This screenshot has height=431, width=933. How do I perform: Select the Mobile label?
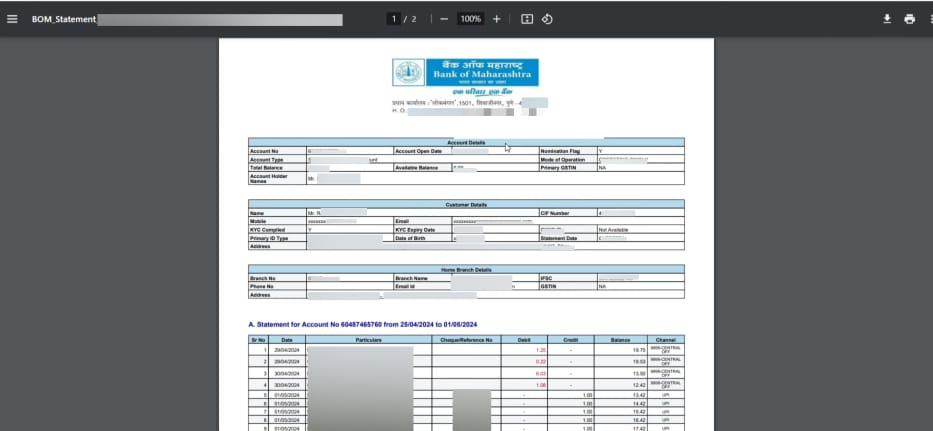click(x=257, y=221)
